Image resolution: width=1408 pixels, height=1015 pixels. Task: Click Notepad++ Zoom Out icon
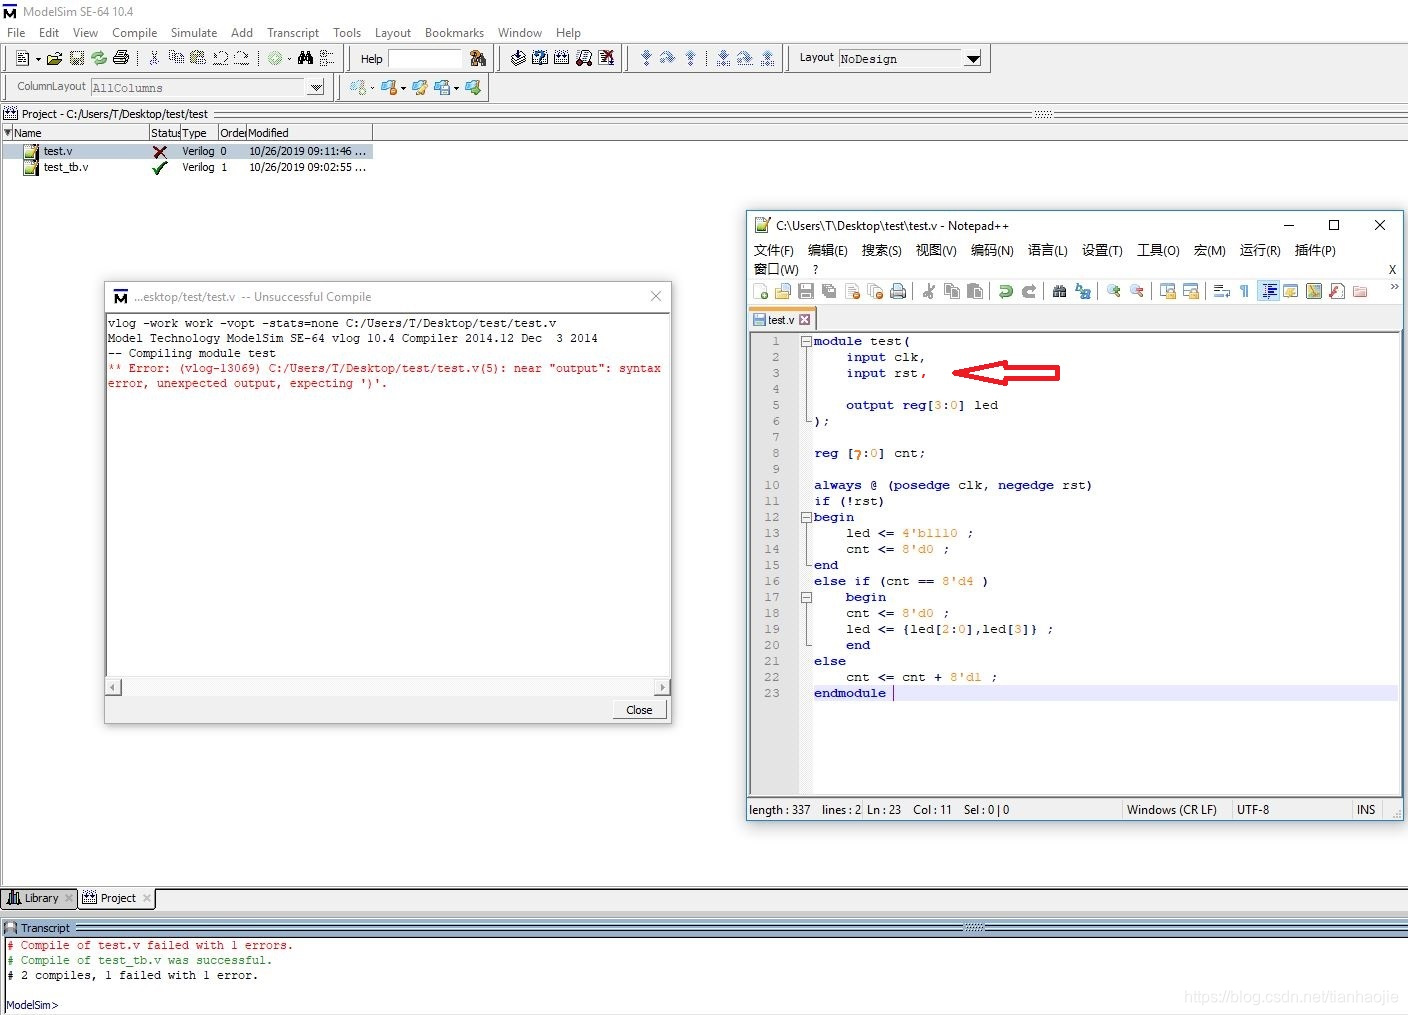(1136, 291)
